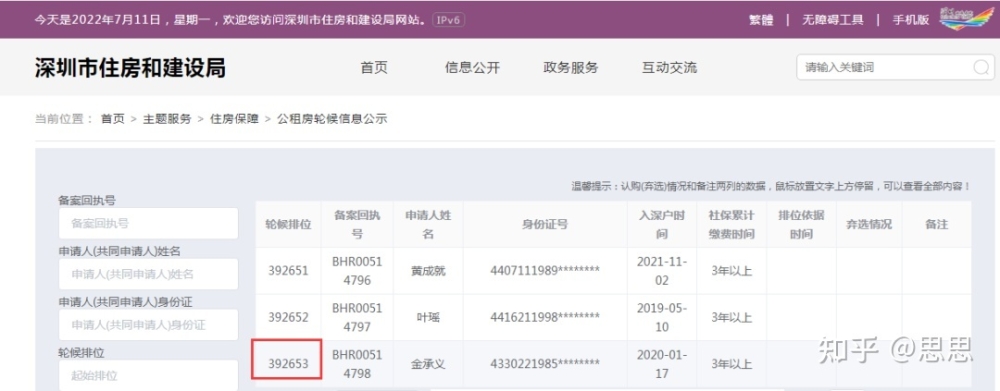
Task: Click 3年以上 in 黄成就's row
Action: [x=732, y=271]
